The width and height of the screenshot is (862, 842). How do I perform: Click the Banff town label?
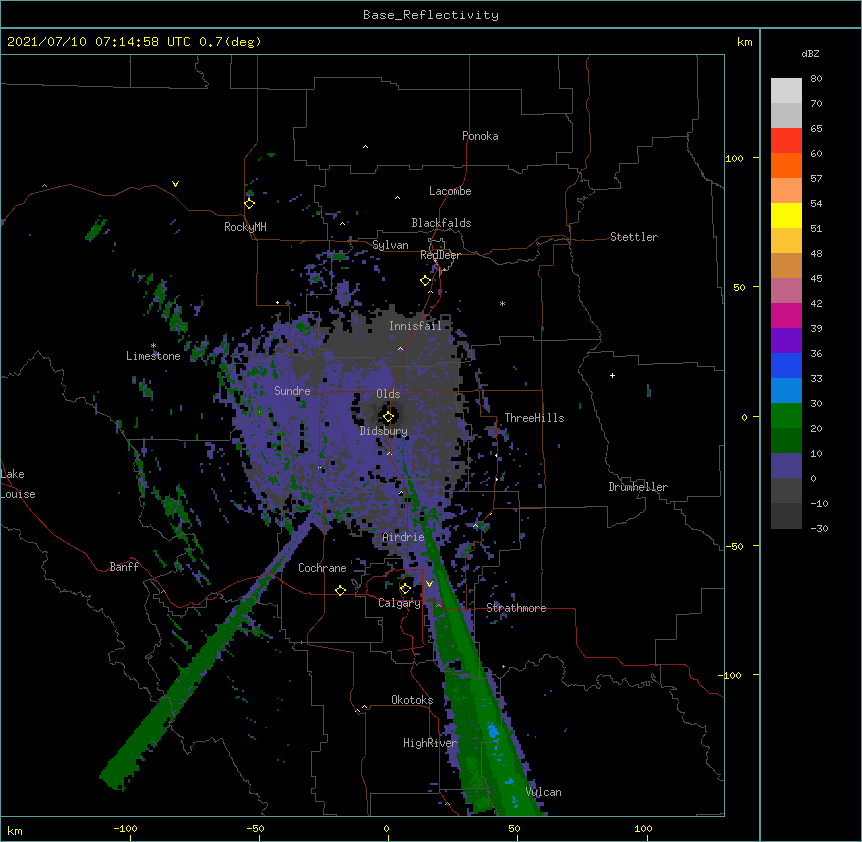coord(124,567)
